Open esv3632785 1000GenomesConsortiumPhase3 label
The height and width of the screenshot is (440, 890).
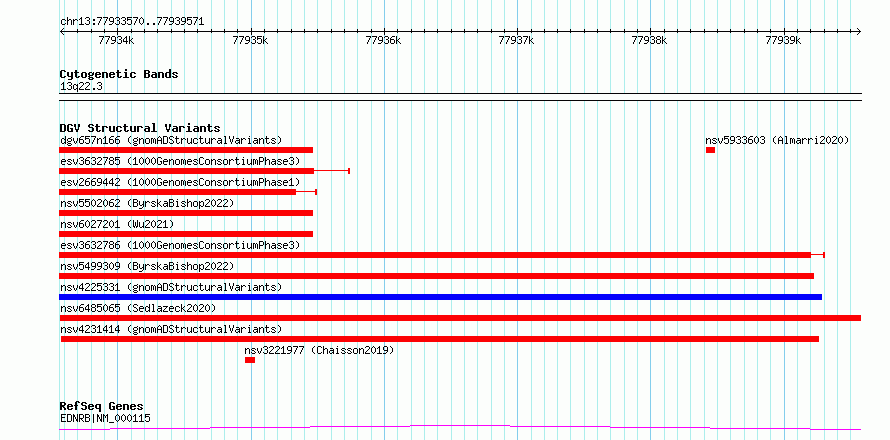click(180, 161)
